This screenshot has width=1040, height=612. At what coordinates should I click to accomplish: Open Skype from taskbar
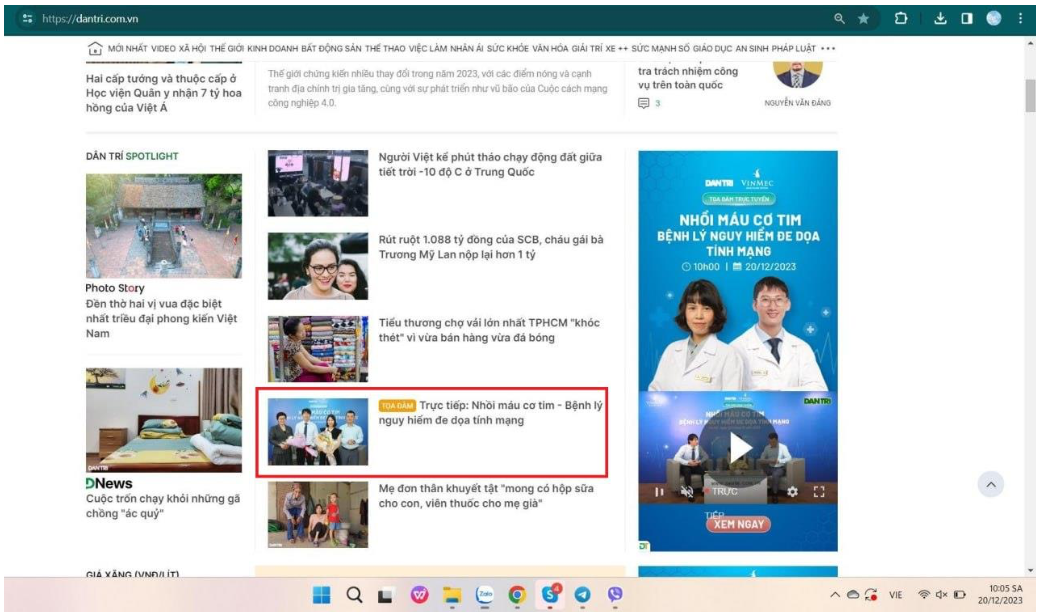(551, 594)
